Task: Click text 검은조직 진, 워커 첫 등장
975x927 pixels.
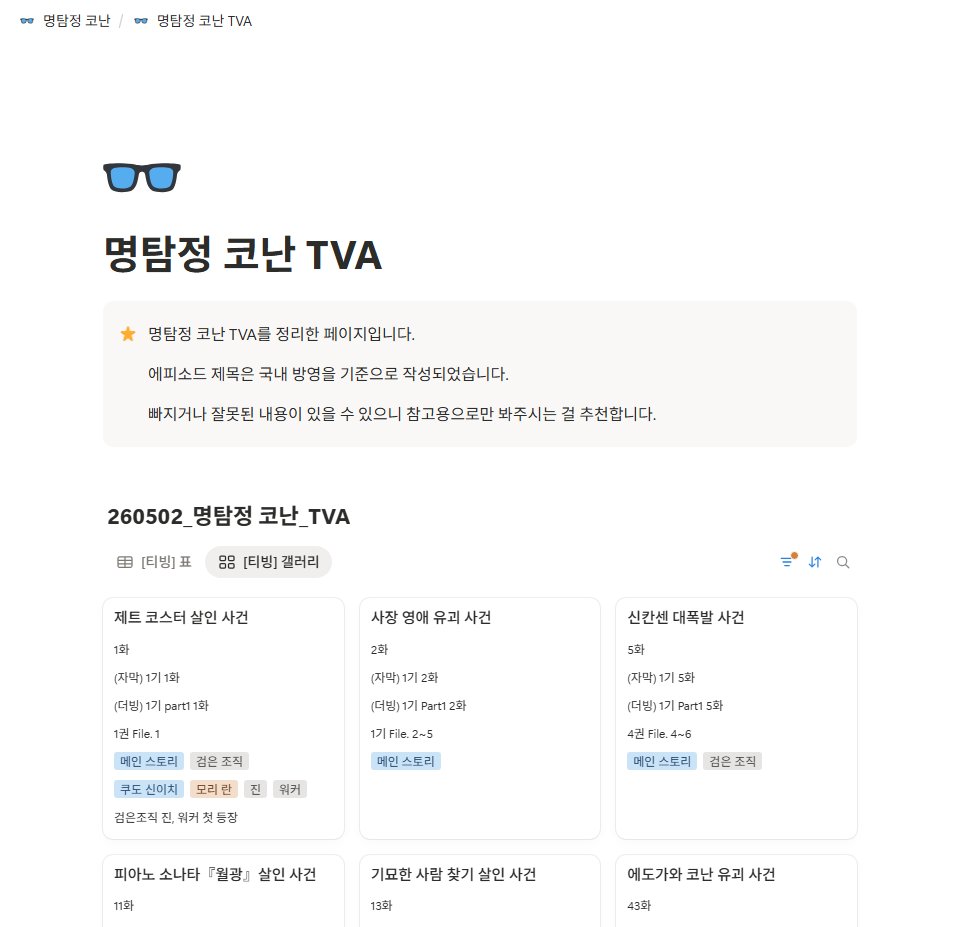Action: click(x=175, y=817)
